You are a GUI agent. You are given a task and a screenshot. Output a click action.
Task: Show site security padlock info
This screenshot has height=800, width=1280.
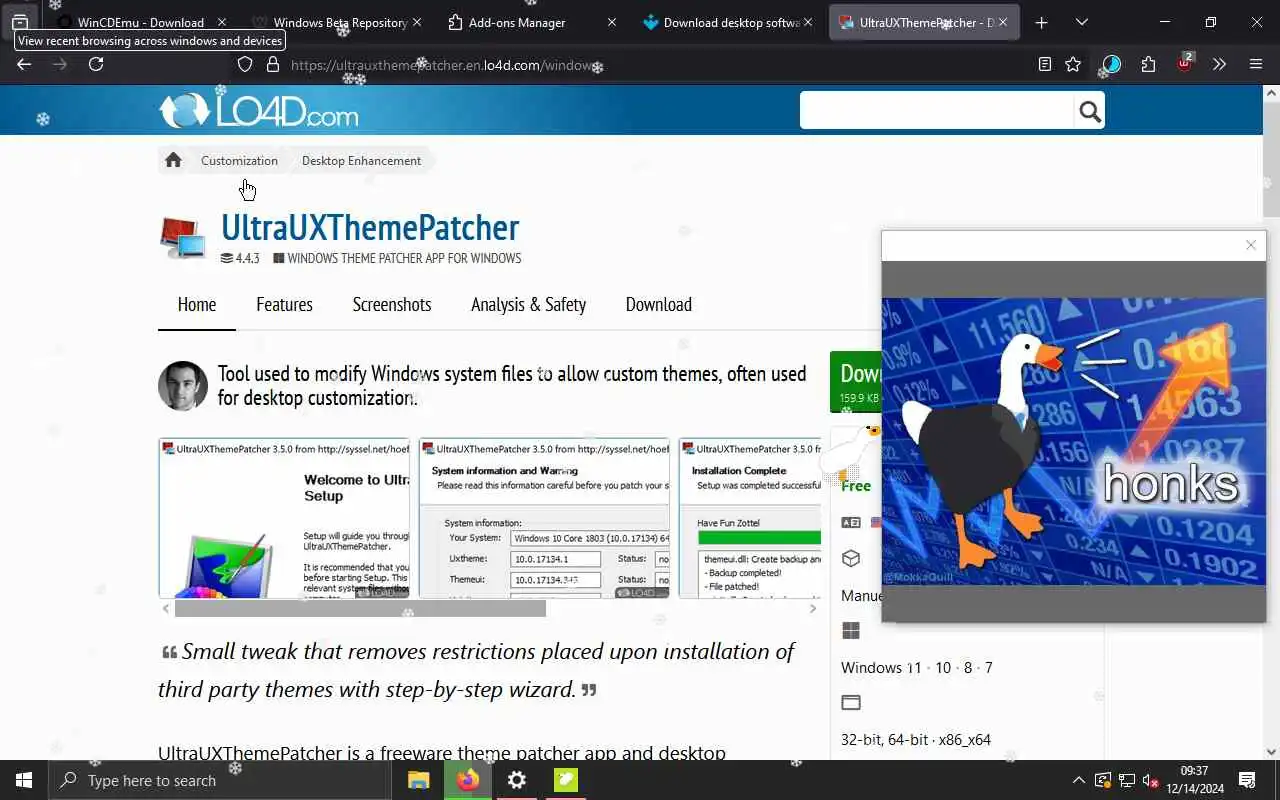point(272,64)
